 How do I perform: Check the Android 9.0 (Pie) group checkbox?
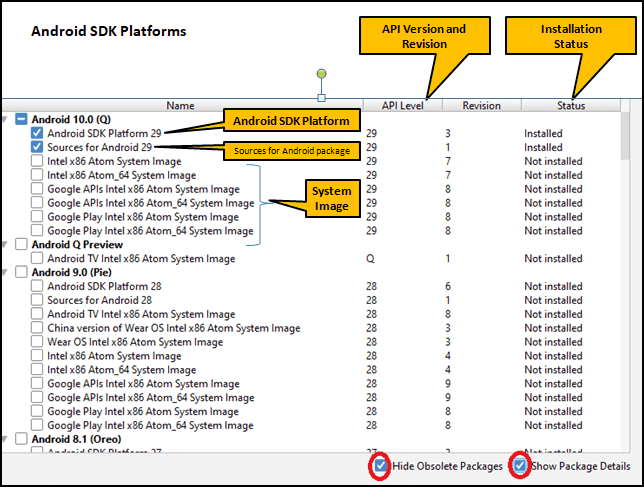click(21, 272)
